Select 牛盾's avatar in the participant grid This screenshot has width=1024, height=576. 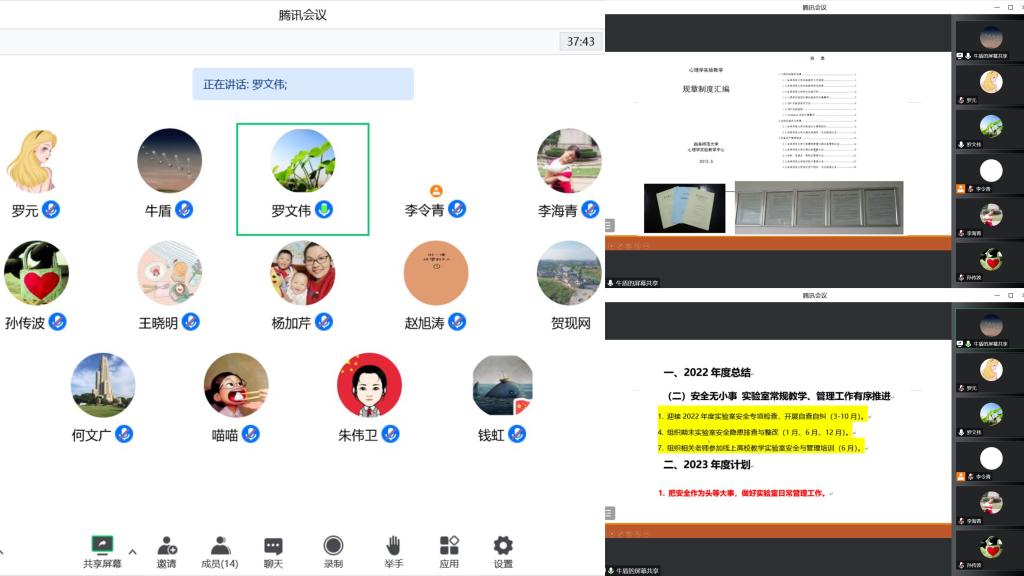point(169,161)
